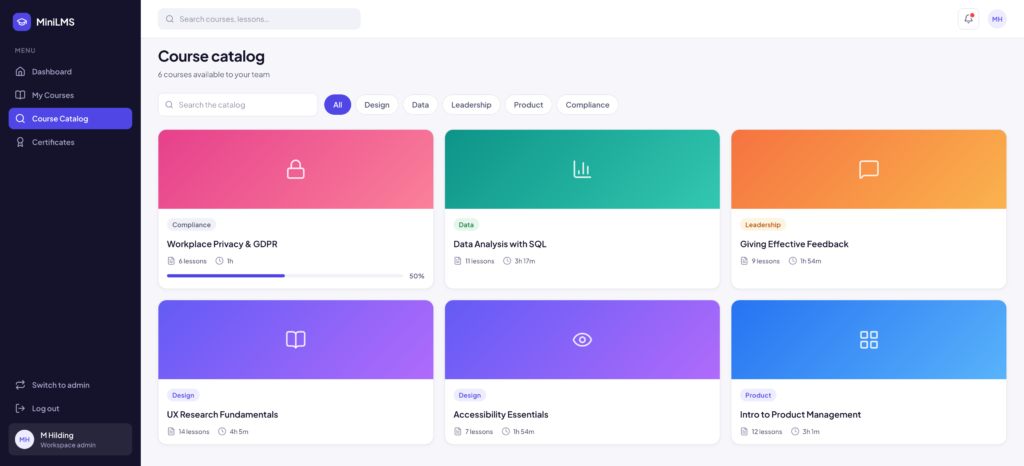Switch to admin view
This screenshot has width=1024, height=466.
click(x=71, y=385)
